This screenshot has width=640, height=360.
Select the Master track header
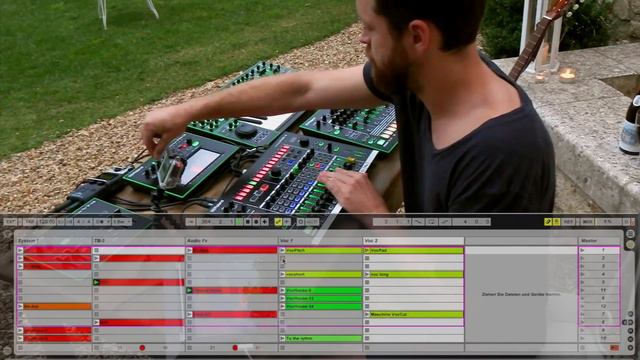600,241
